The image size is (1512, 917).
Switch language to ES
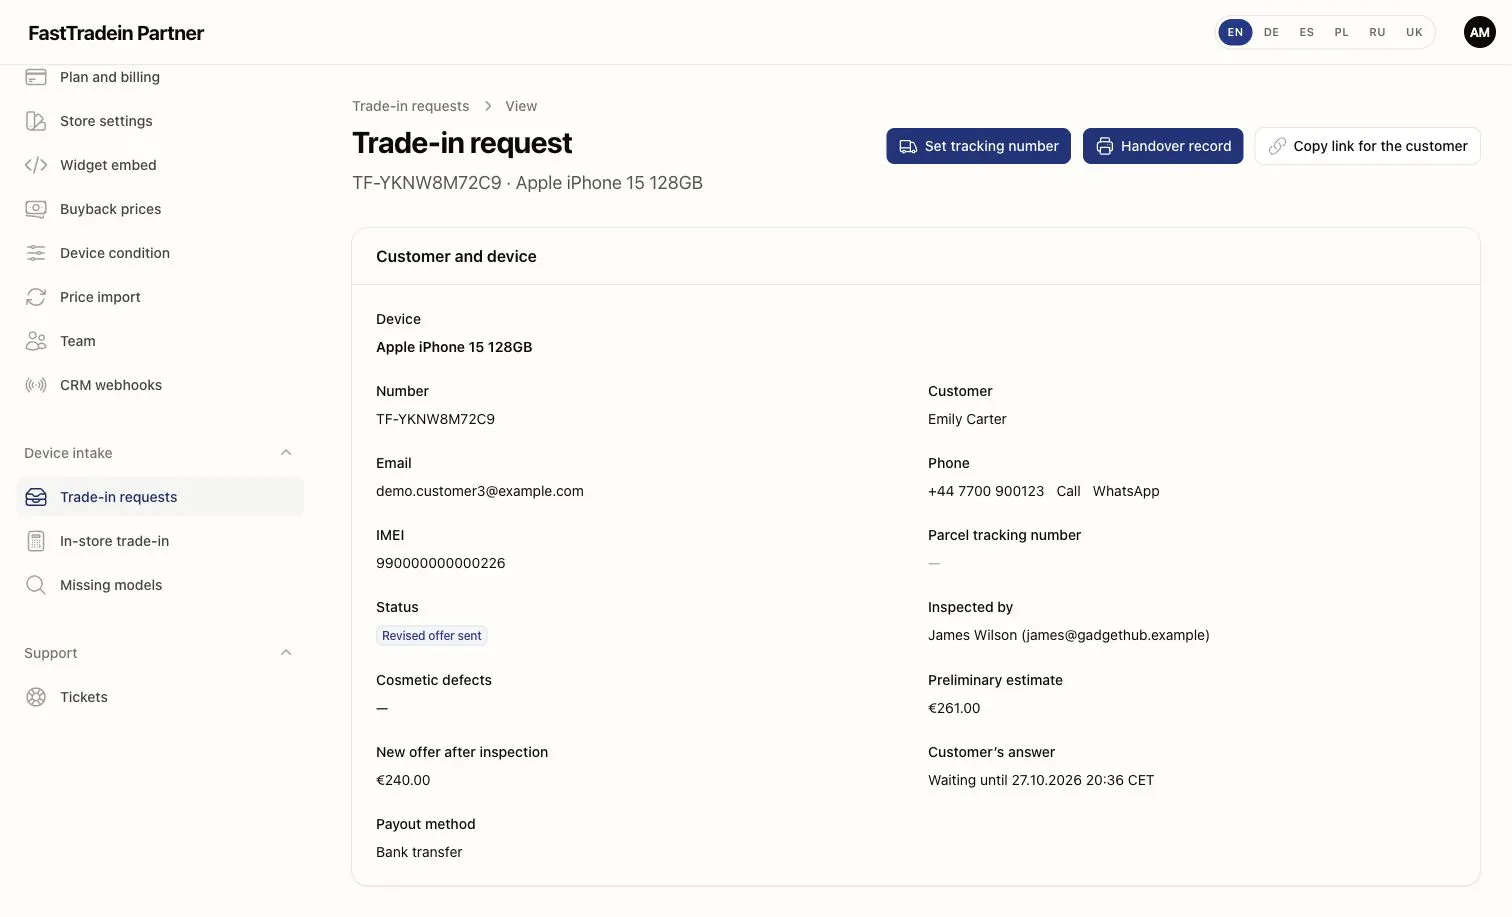coord(1306,32)
